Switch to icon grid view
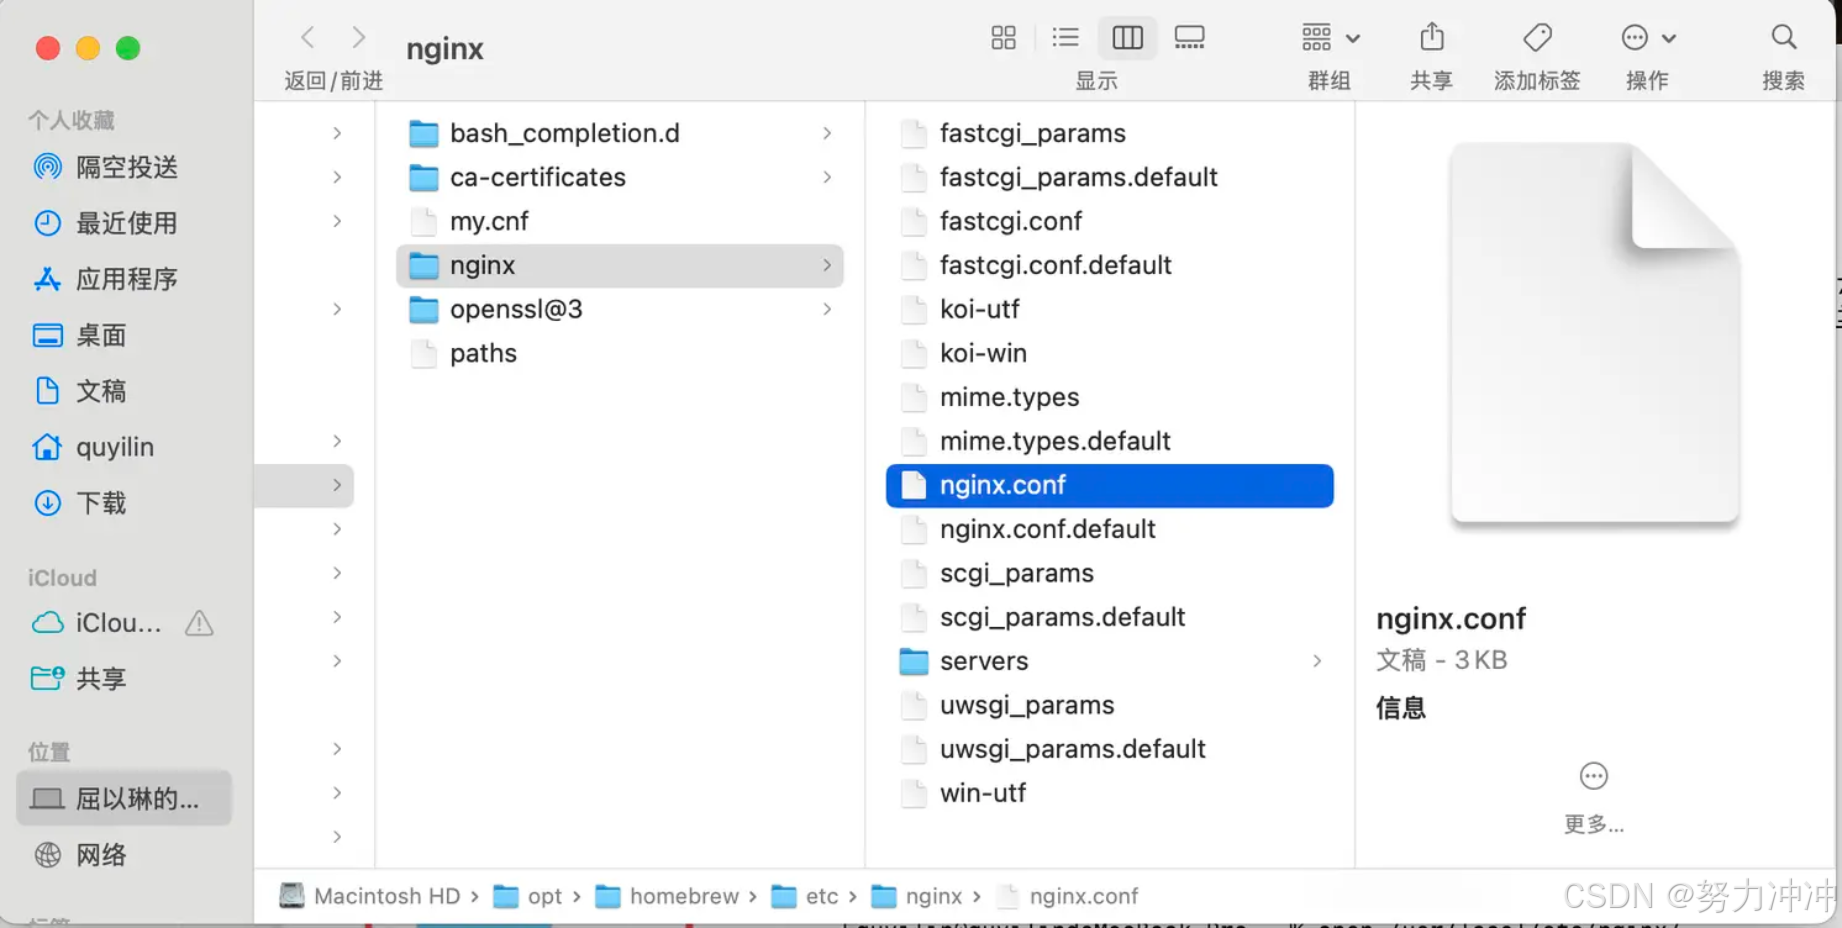The width and height of the screenshot is (1842, 928). point(1003,38)
